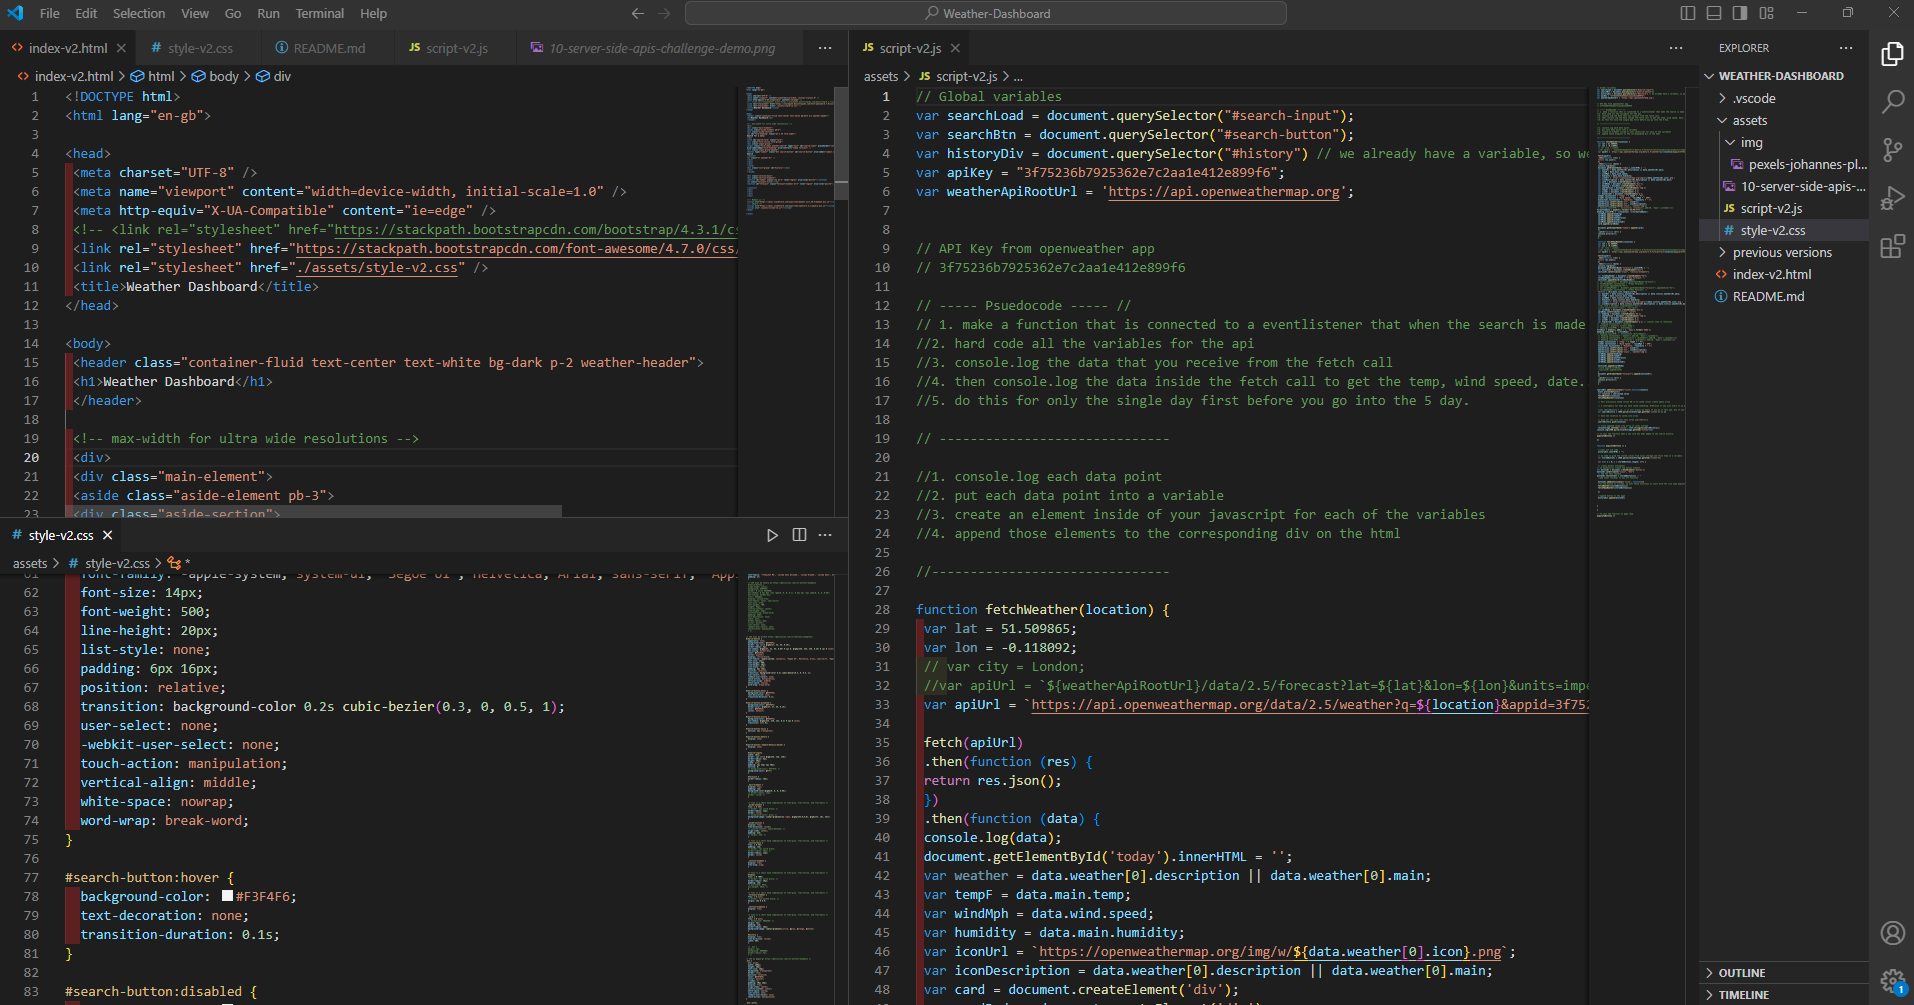Viewport: 1914px width, 1005px height.
Task: Click the run icon above style-v2.css editor
Action: pos(772,535)
